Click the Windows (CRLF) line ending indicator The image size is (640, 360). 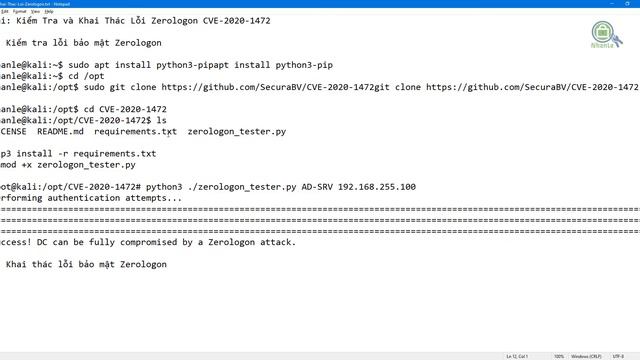(586, 356)
